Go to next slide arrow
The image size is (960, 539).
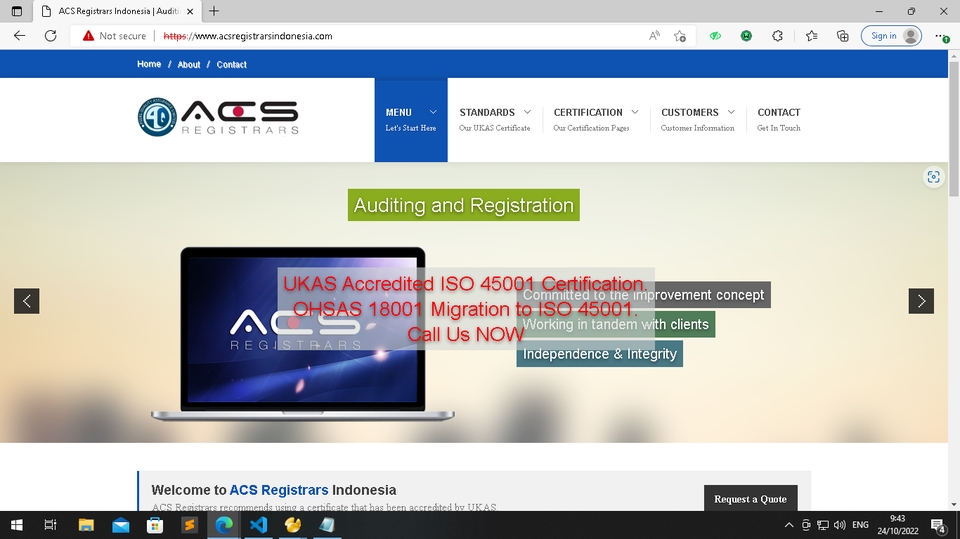[921, 301]
